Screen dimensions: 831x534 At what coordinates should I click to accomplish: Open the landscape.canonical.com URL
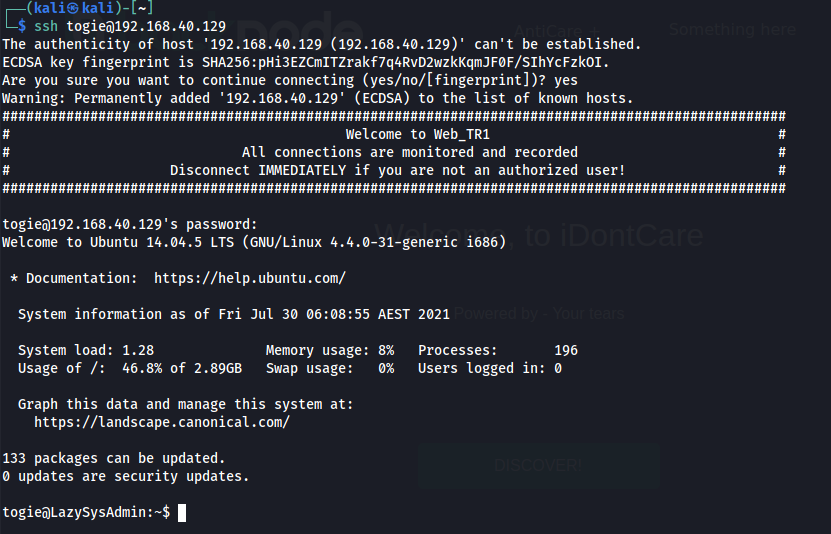point(162,422)
